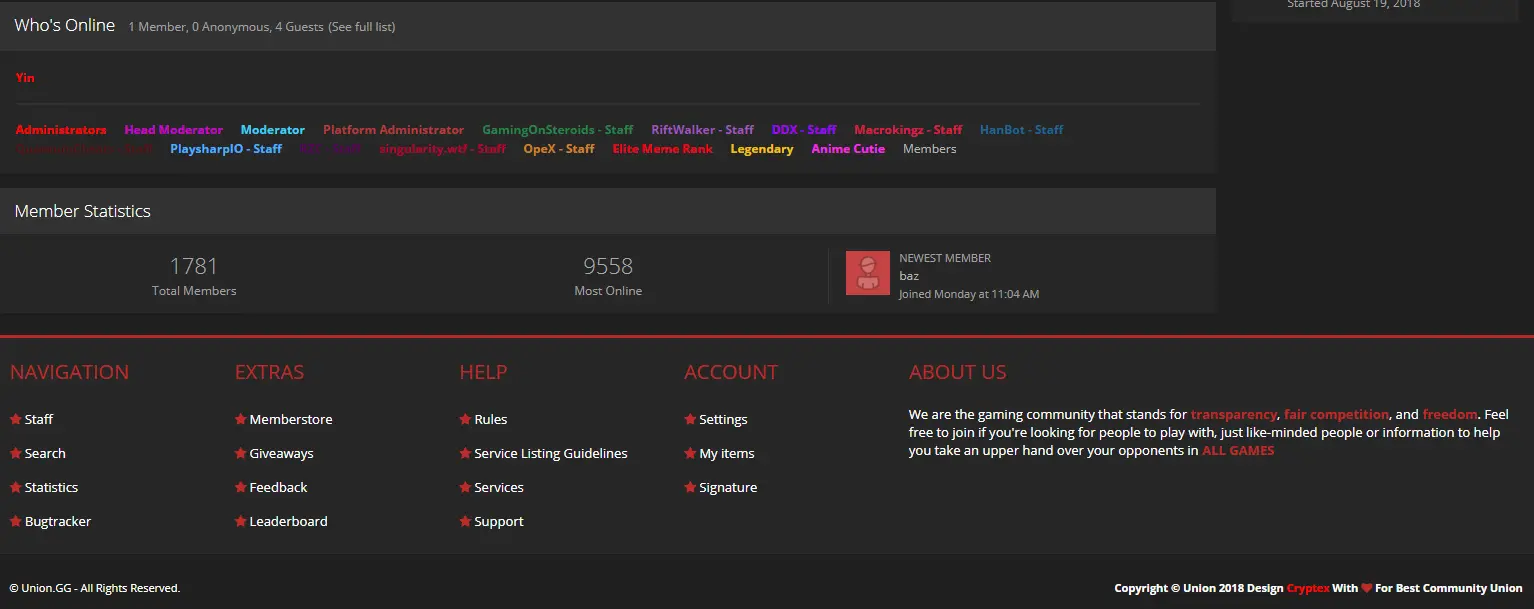
Task: Click the star beside Service Listing Guidelines
Action: (x=466, y=453)
